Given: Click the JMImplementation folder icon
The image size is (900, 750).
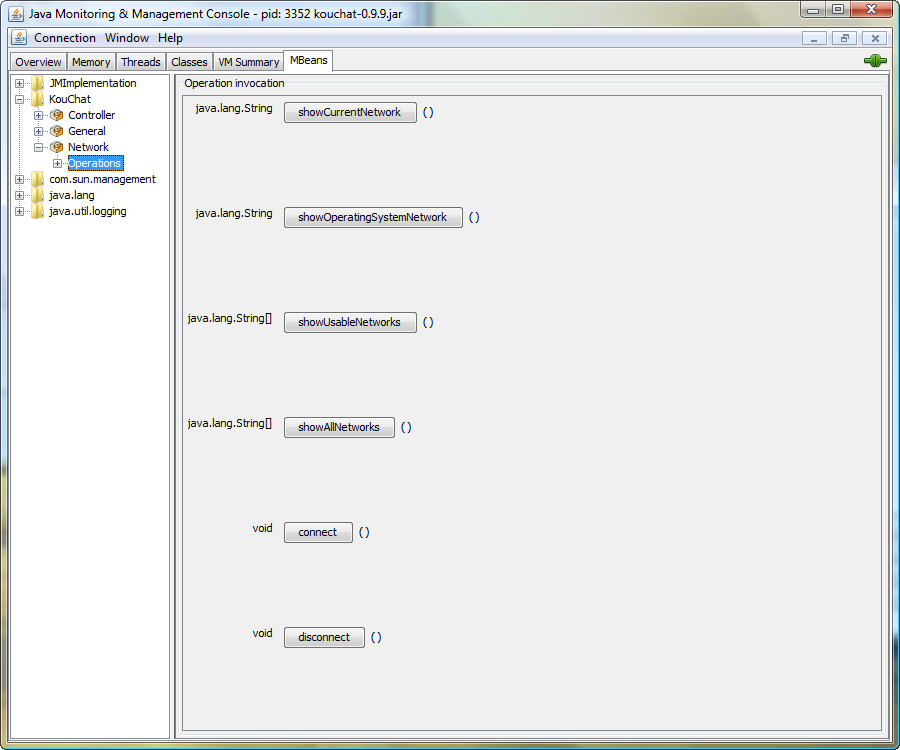Looking at the screenshot, I should tap(37, 83).
